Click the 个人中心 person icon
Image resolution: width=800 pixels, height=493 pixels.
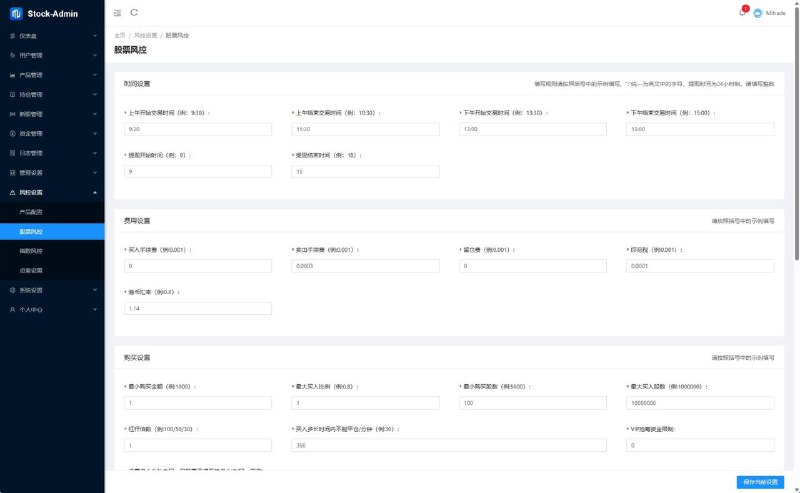coord(12,309)
